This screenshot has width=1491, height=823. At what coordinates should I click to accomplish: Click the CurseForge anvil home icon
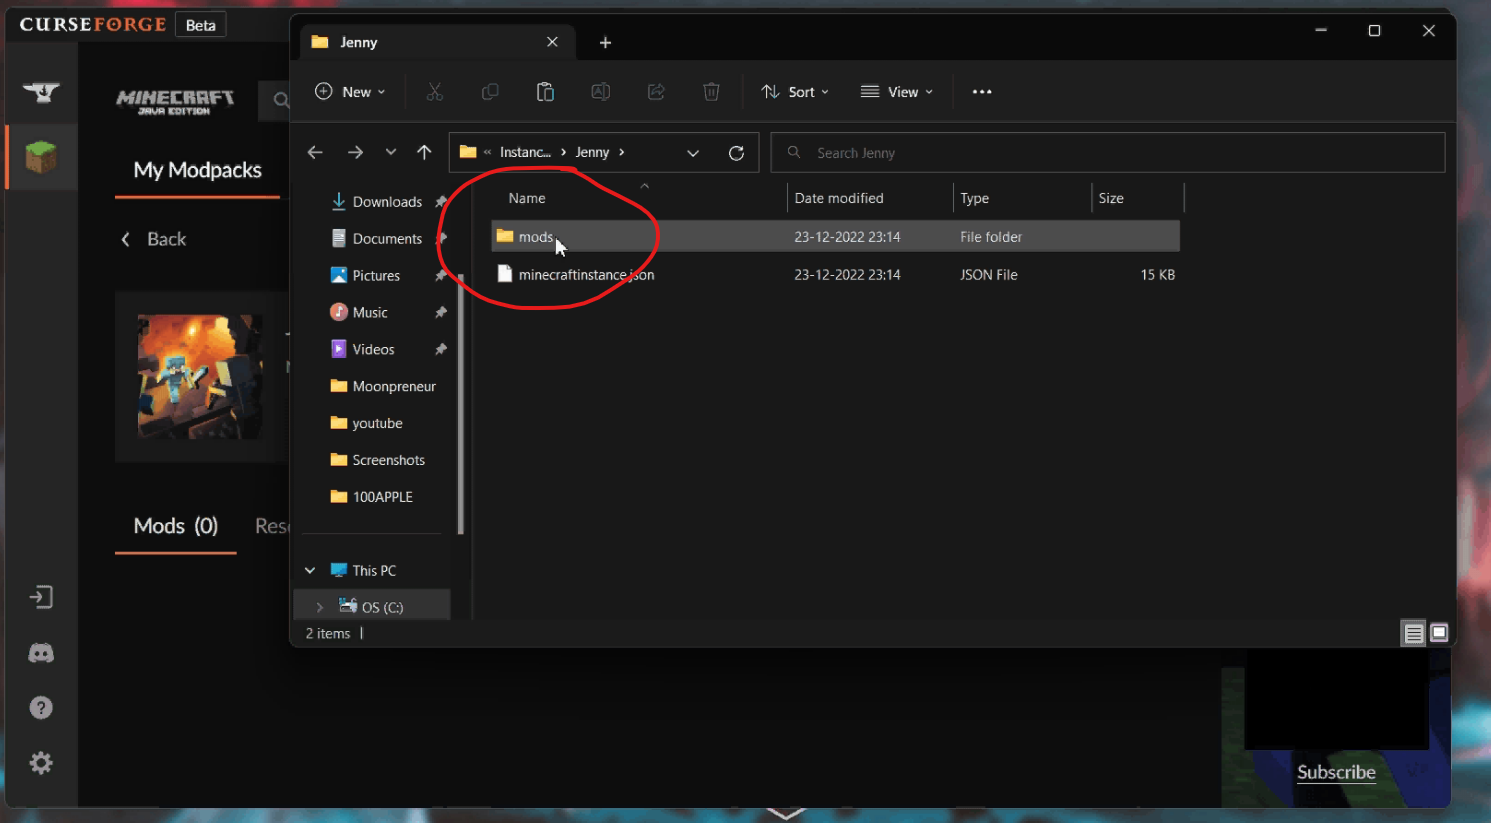[41, 92]
